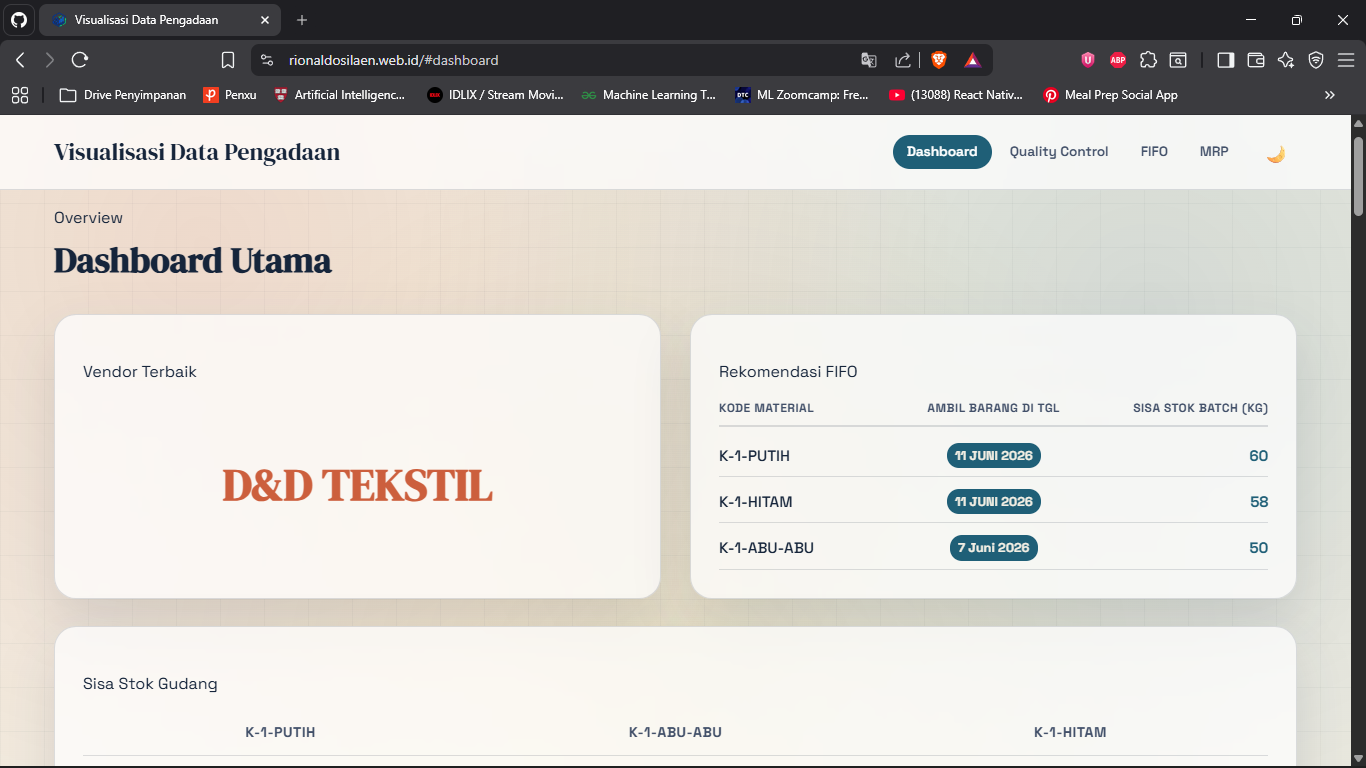Click the date badge in the K-1-HITAM row
This screenshot has height=768, width=1366.
pos(994,501)
